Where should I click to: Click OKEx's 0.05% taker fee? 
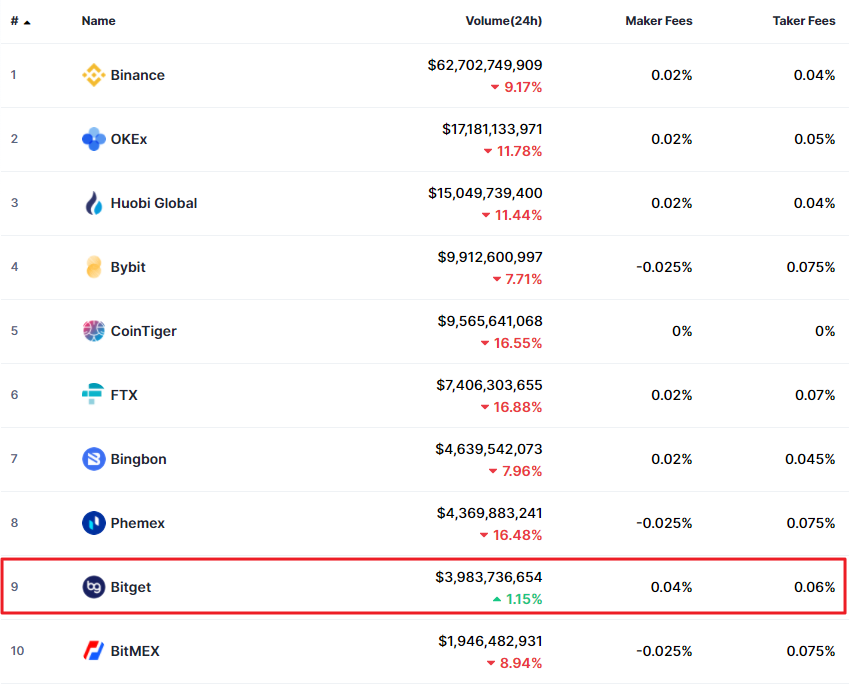[x=814, y=139]
